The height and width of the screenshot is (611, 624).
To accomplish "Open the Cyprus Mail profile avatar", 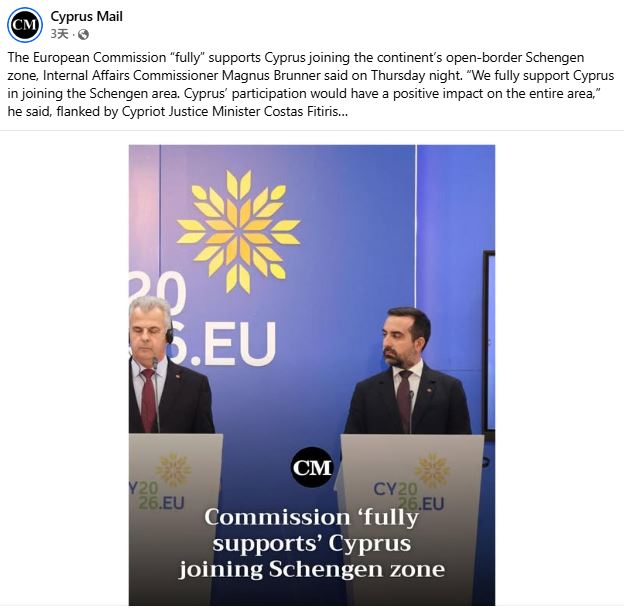I will tap(25, 25).
